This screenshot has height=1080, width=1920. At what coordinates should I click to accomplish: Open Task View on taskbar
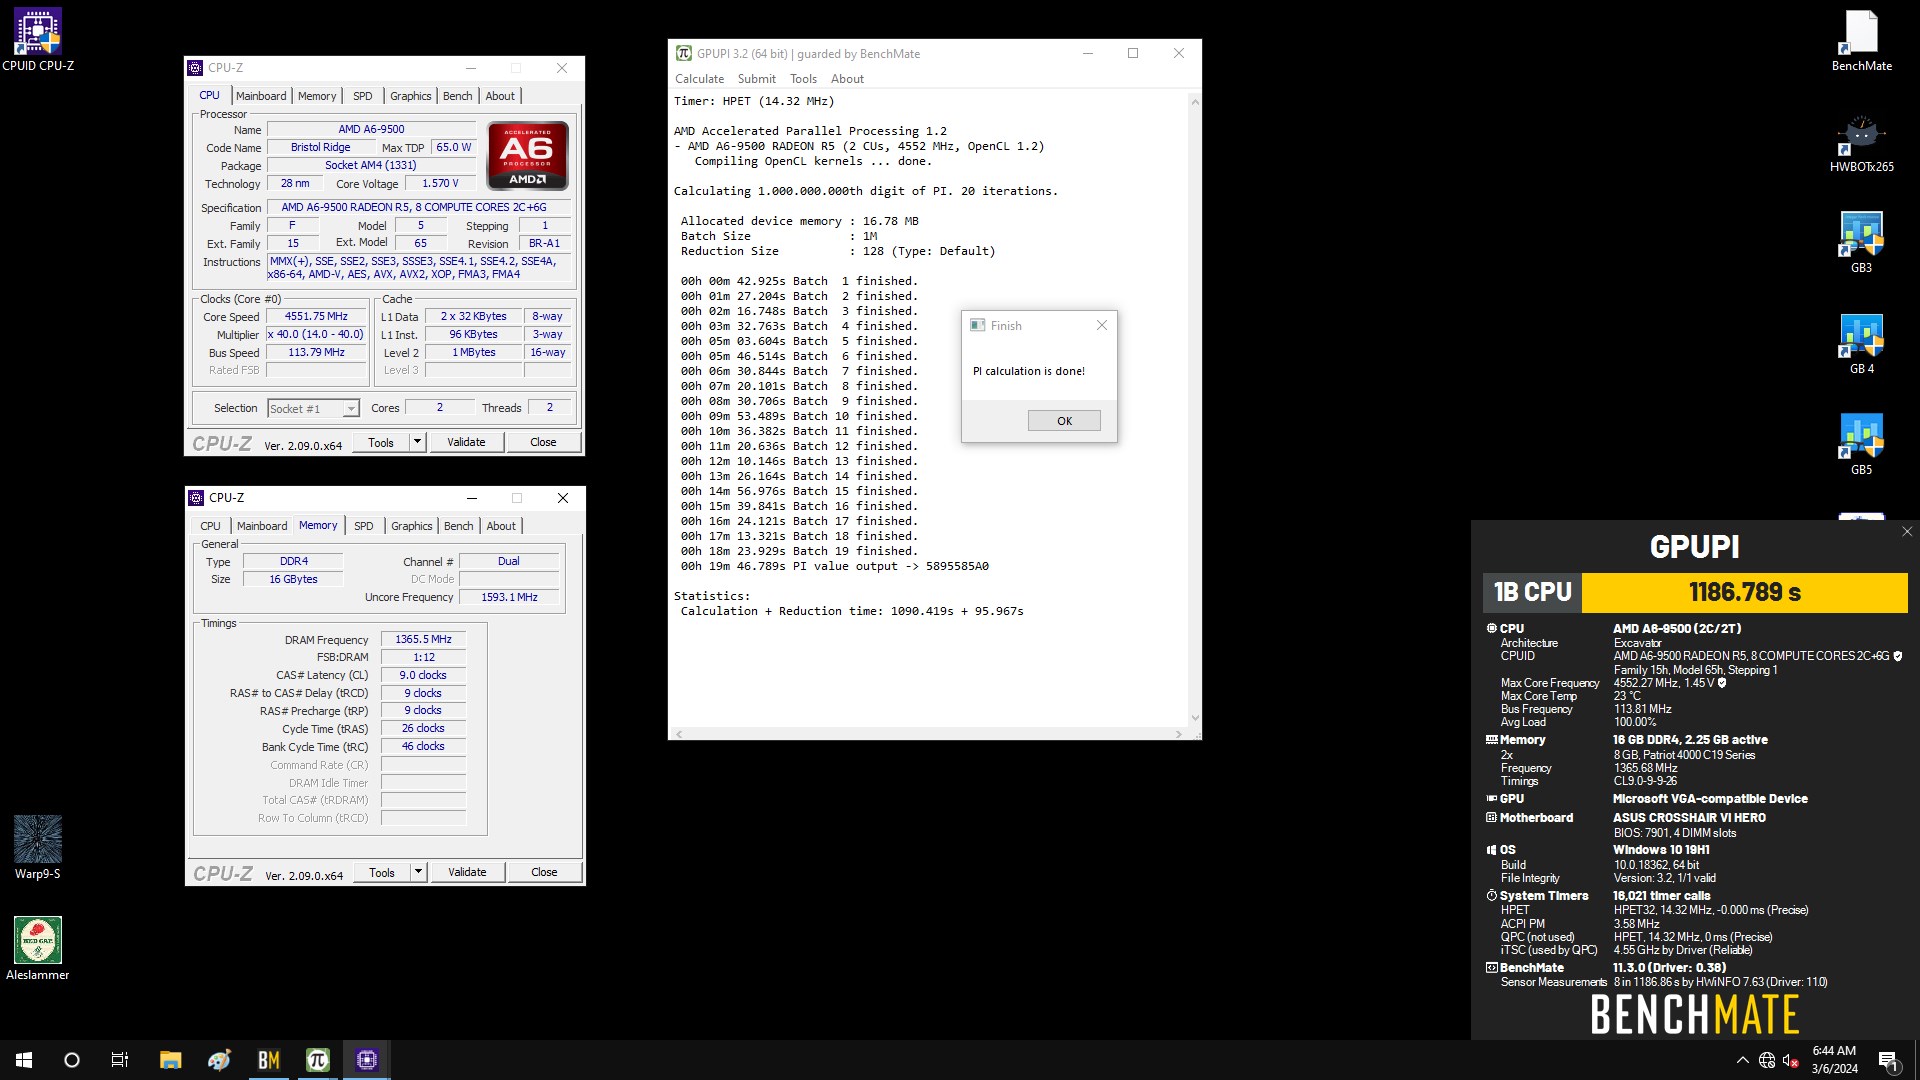[x=120, y=1060]
